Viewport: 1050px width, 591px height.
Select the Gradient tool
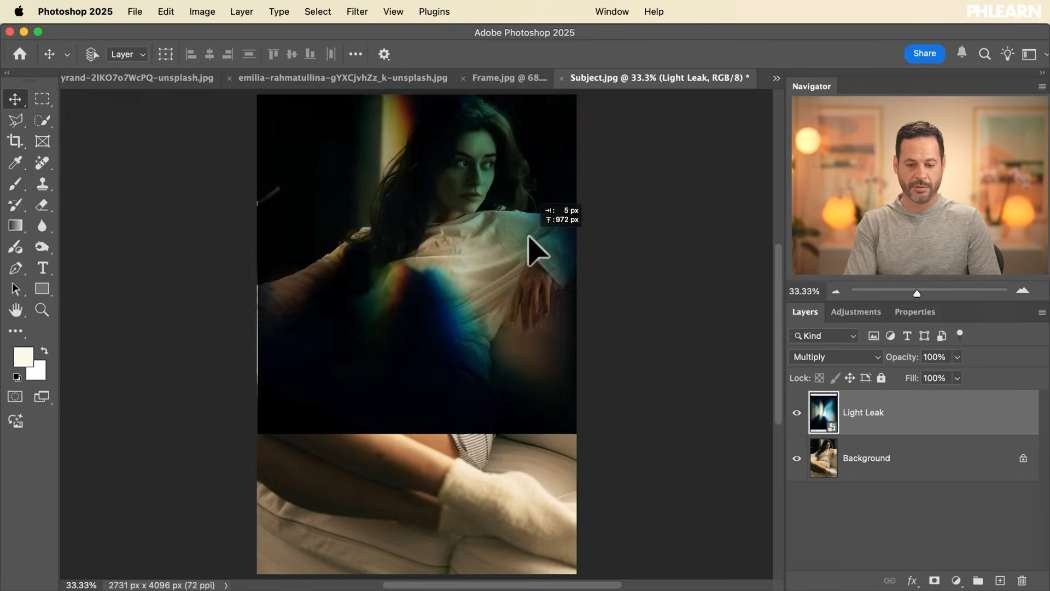click(15, 226)
